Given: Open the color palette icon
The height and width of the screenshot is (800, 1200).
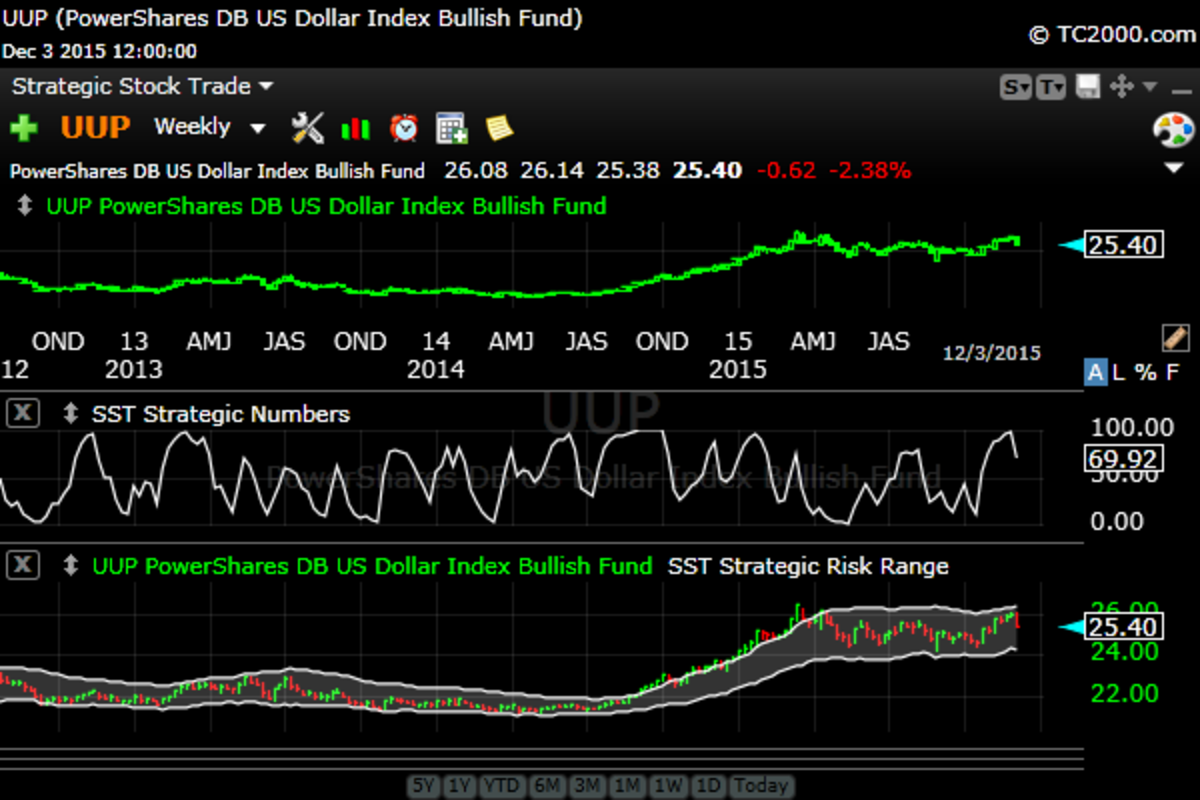Looking at the screenshot, I should (x=1174, y=130).
